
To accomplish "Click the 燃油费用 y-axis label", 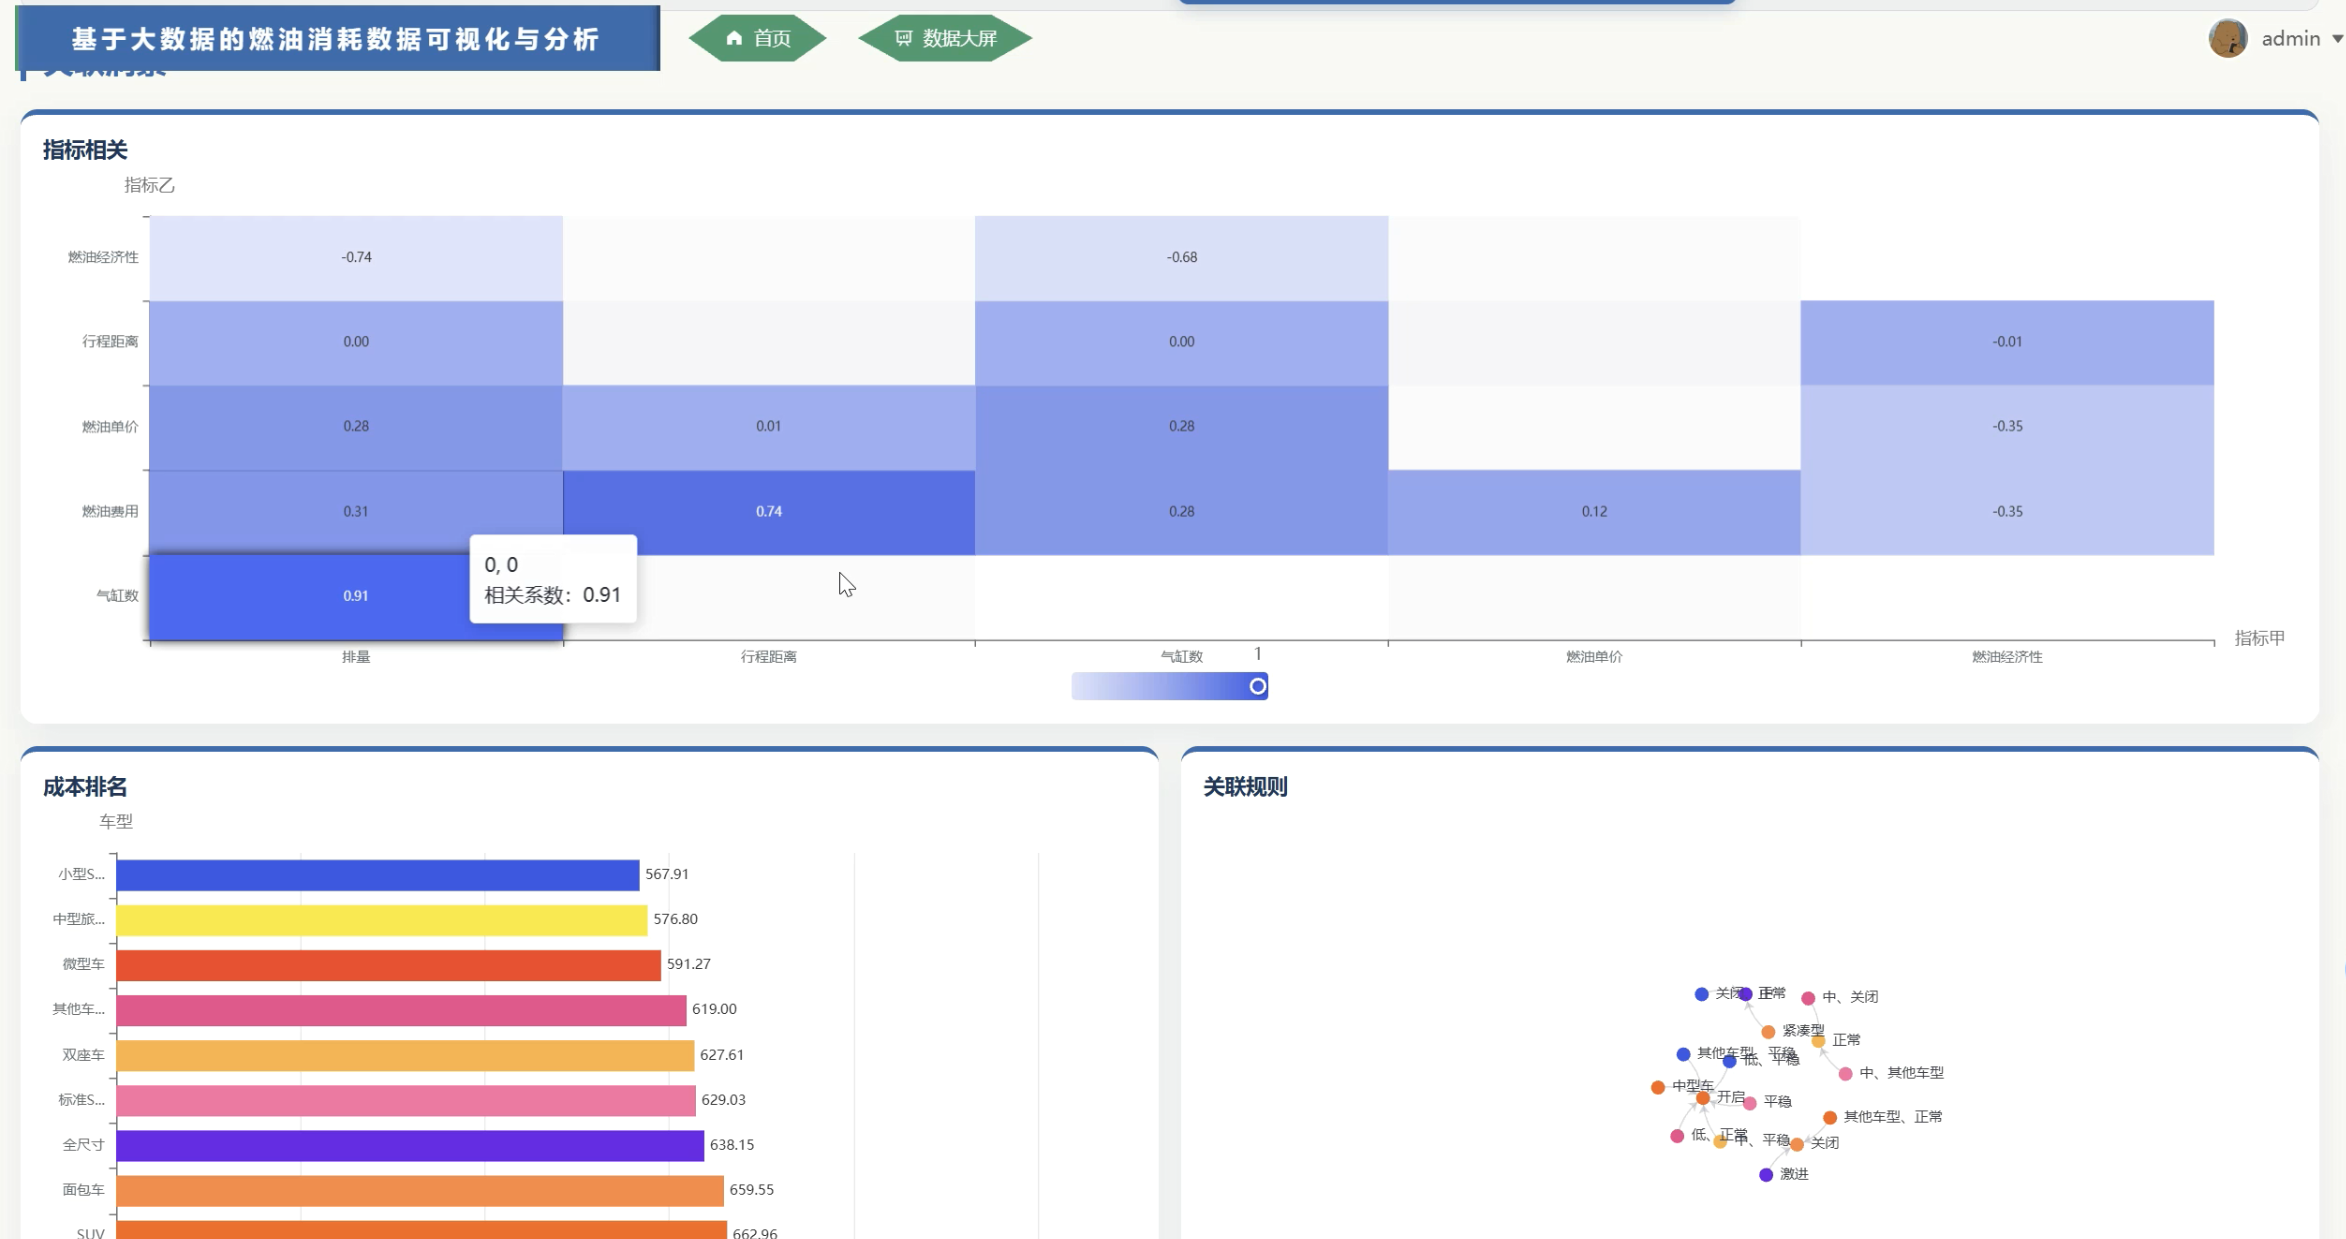I will [110, 512].
